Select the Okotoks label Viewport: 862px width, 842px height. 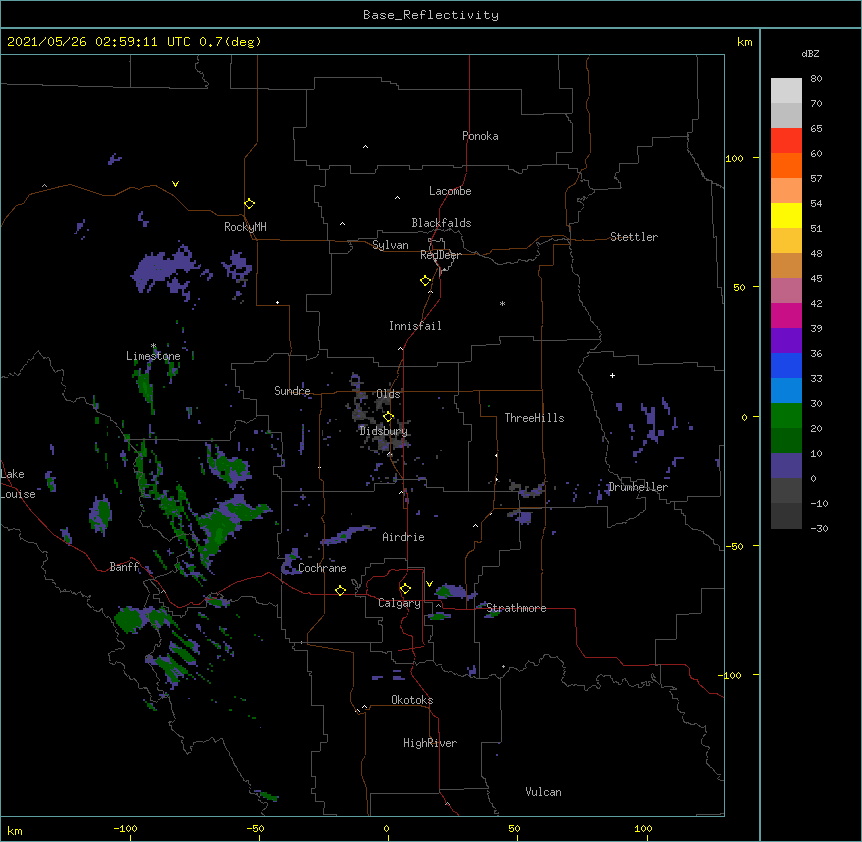click(x=412, y=700)
